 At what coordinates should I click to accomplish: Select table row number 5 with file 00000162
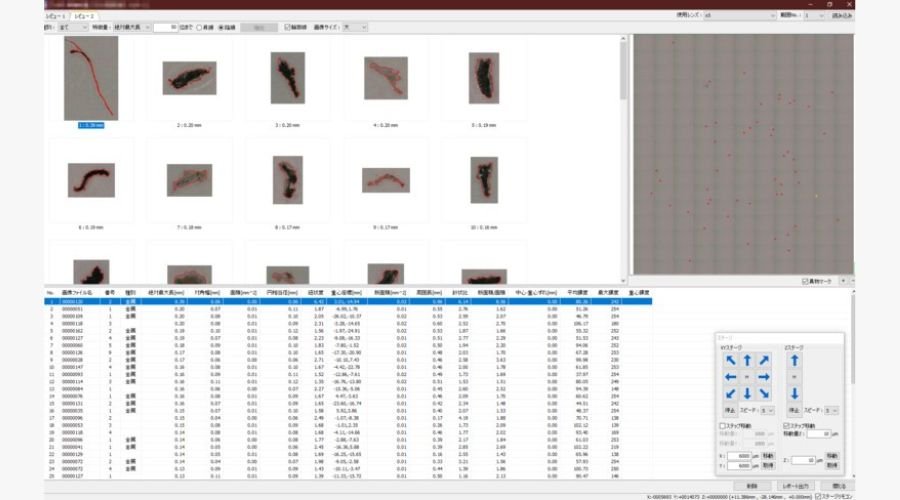tap(348, 331)
